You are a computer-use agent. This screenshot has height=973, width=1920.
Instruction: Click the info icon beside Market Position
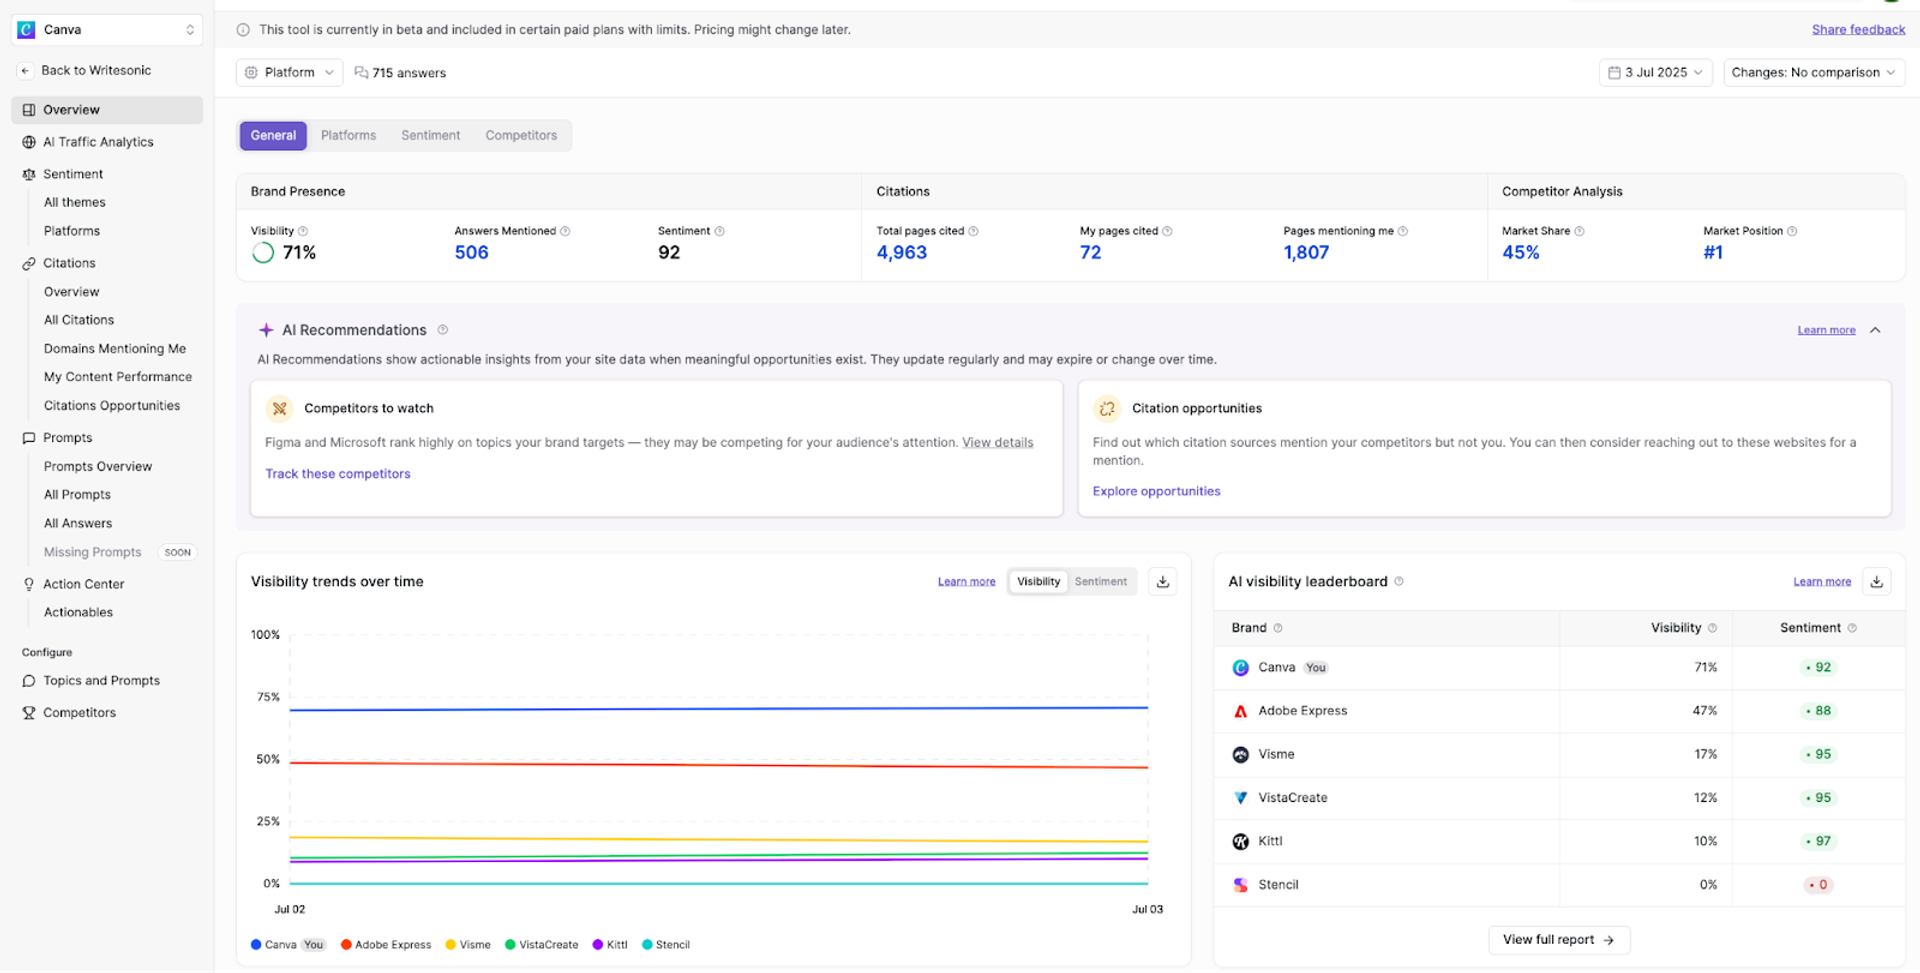click(1792, 231)
